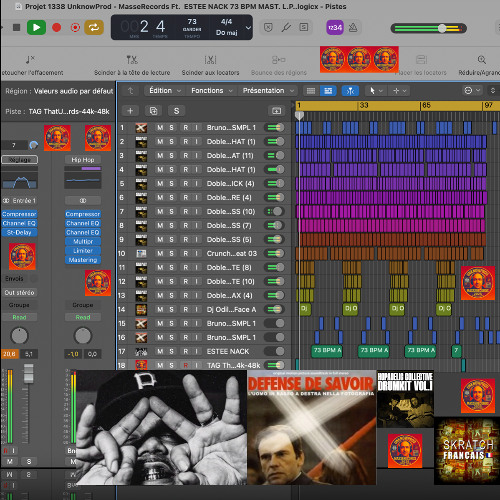This screenshot has height=500, width=500.
Task: Click Bounce des régions tool
Action: click(x=279, y=65)
